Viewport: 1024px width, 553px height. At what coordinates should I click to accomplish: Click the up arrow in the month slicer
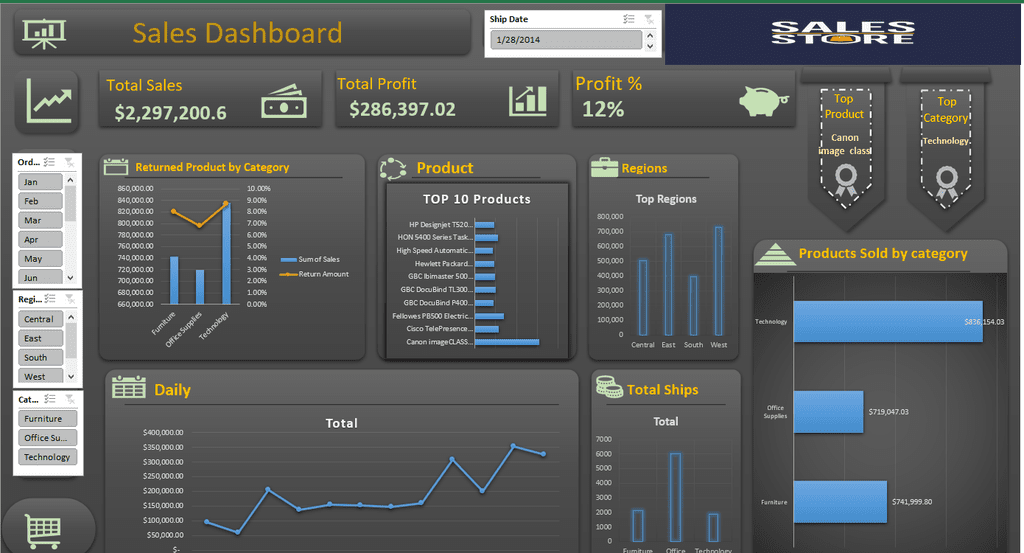tap(71, 180)
